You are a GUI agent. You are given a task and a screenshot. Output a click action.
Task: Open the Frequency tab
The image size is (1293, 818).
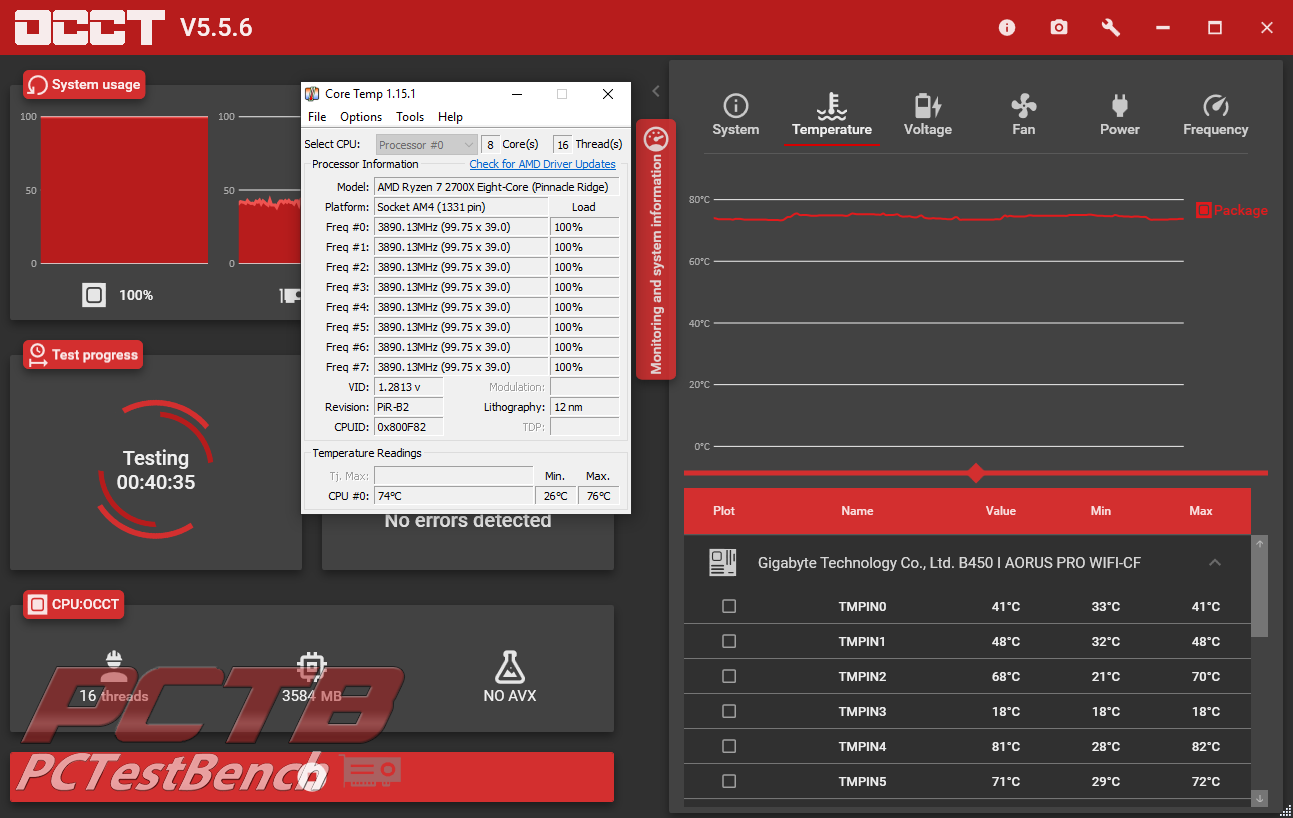(x=1216, y=116)
